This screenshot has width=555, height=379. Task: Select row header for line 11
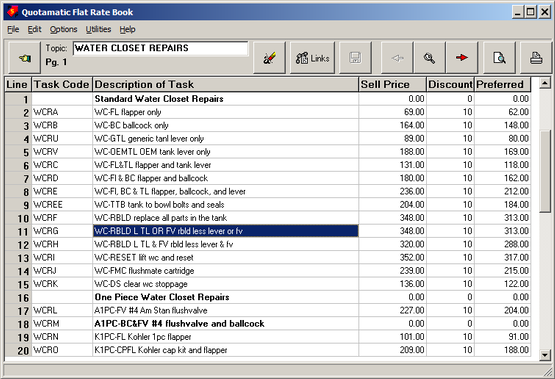coord(18,231)
